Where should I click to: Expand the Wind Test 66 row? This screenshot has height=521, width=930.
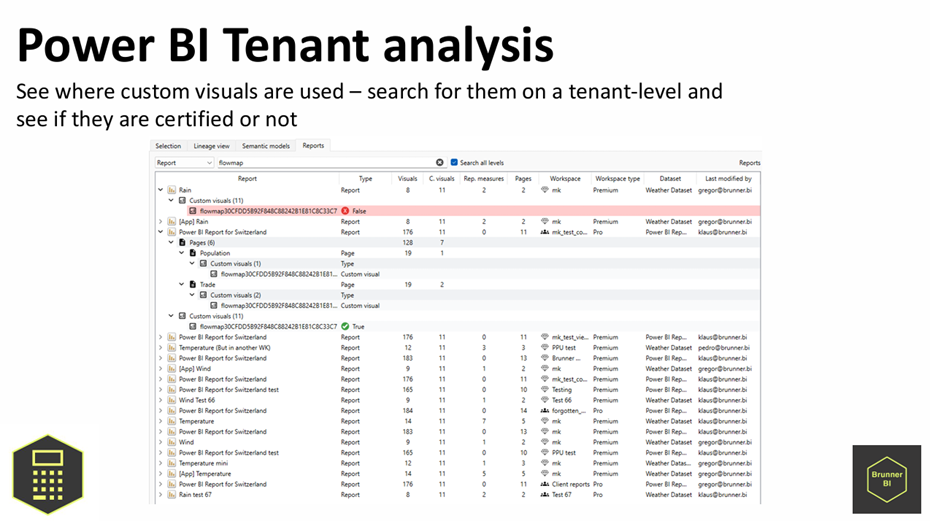[160, 401]
